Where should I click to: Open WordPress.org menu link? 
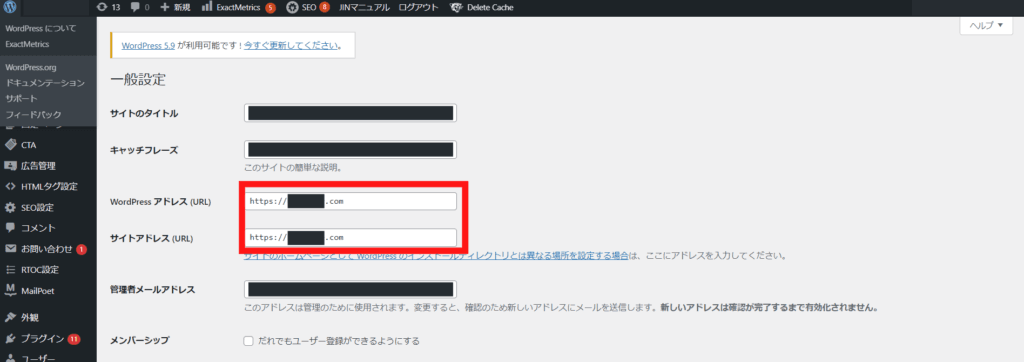(31, 67)
